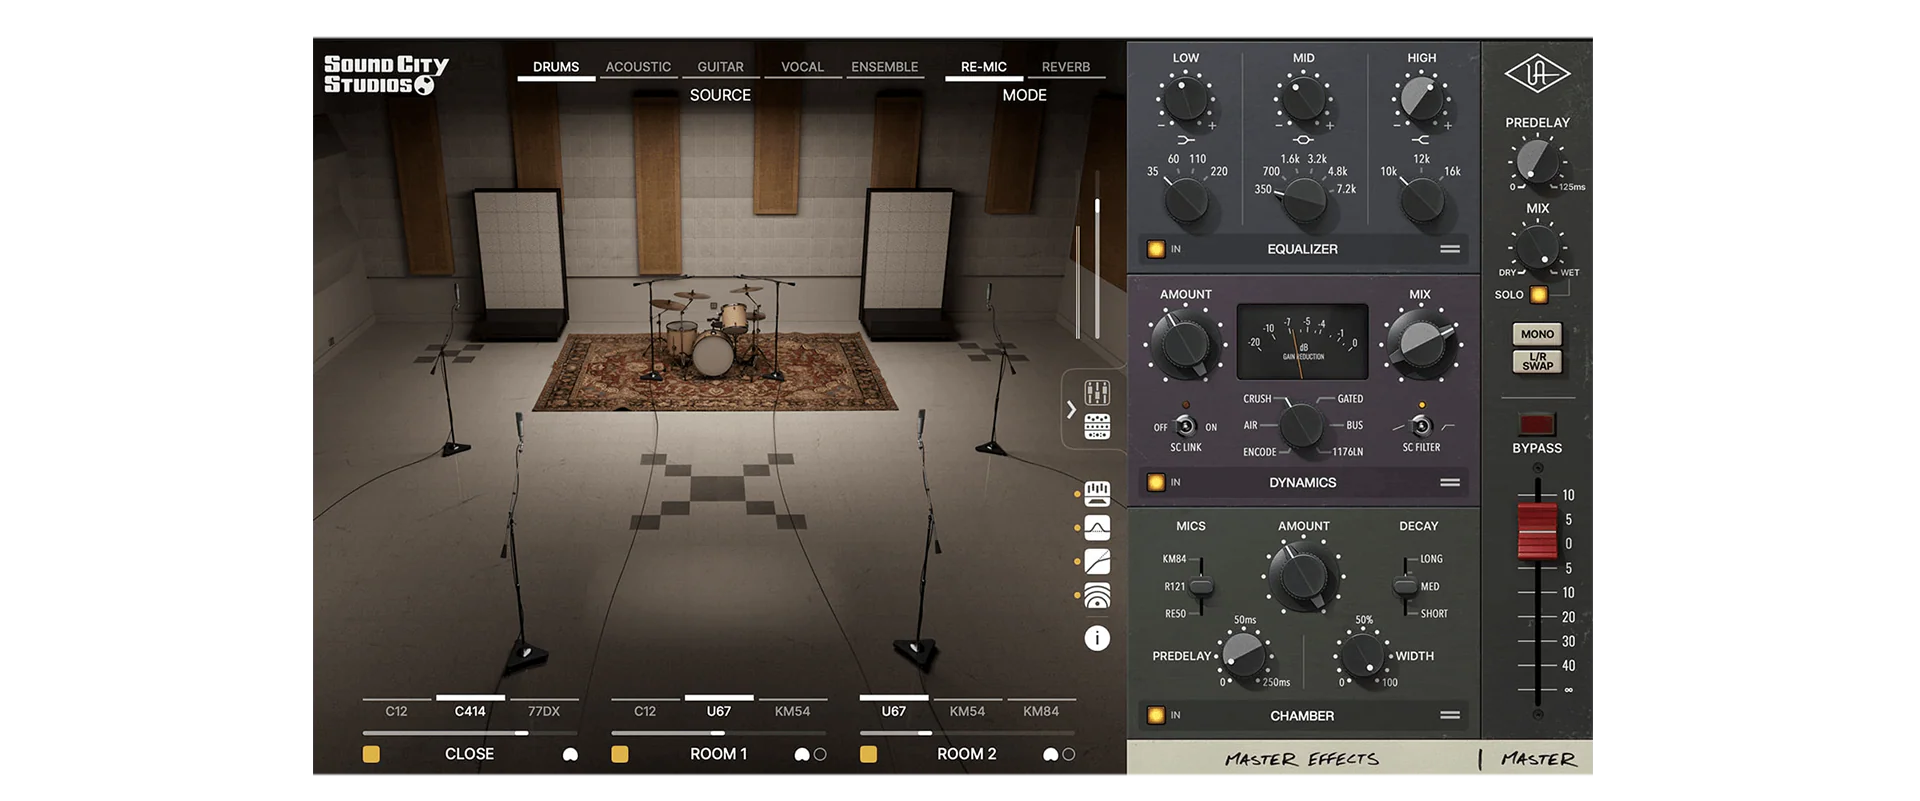Select ROOM 1 cardioid pattern icon

[801, 755]
